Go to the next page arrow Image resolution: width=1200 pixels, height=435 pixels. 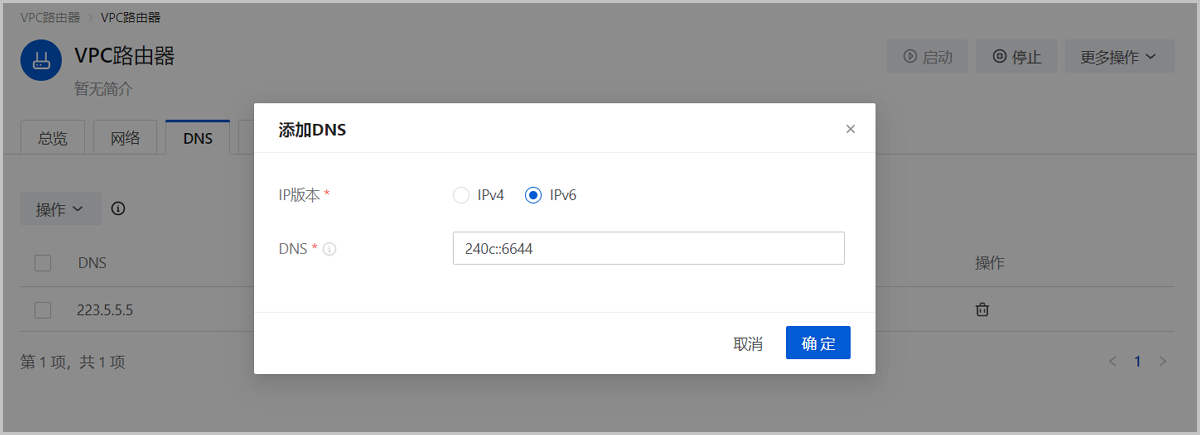pyautogui.click(x=1162, y=361)
